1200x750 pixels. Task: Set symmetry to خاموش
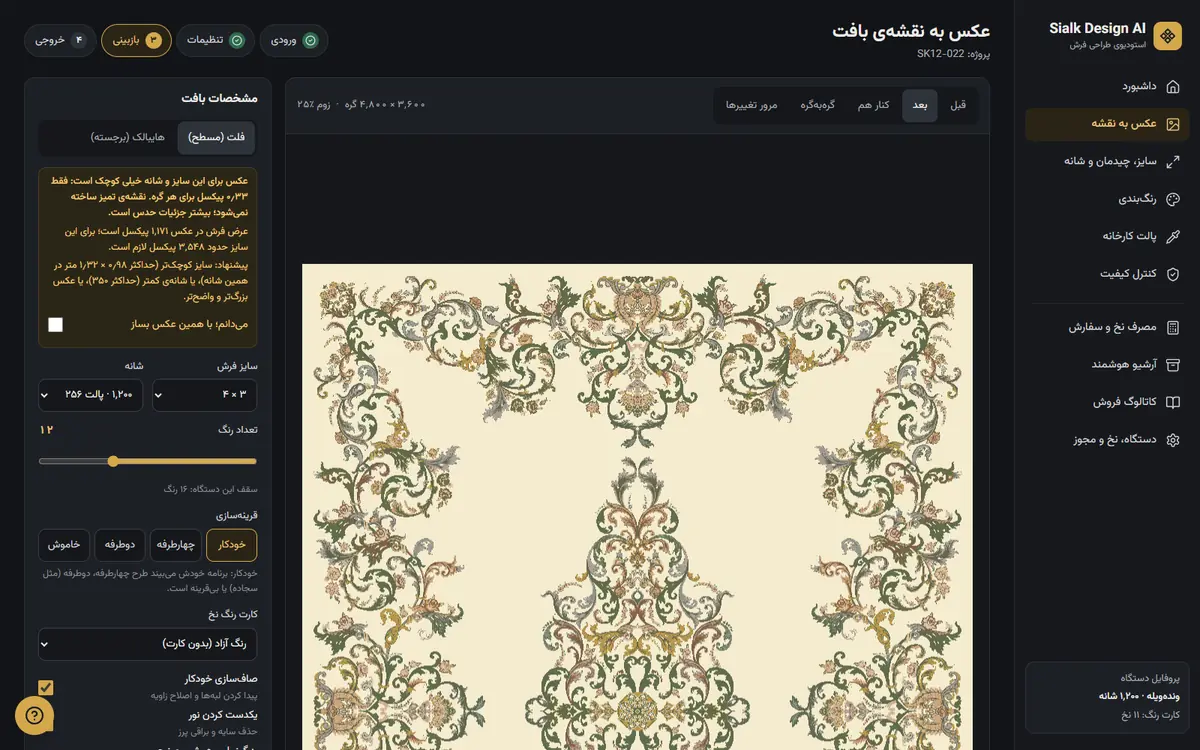(64, 545)
